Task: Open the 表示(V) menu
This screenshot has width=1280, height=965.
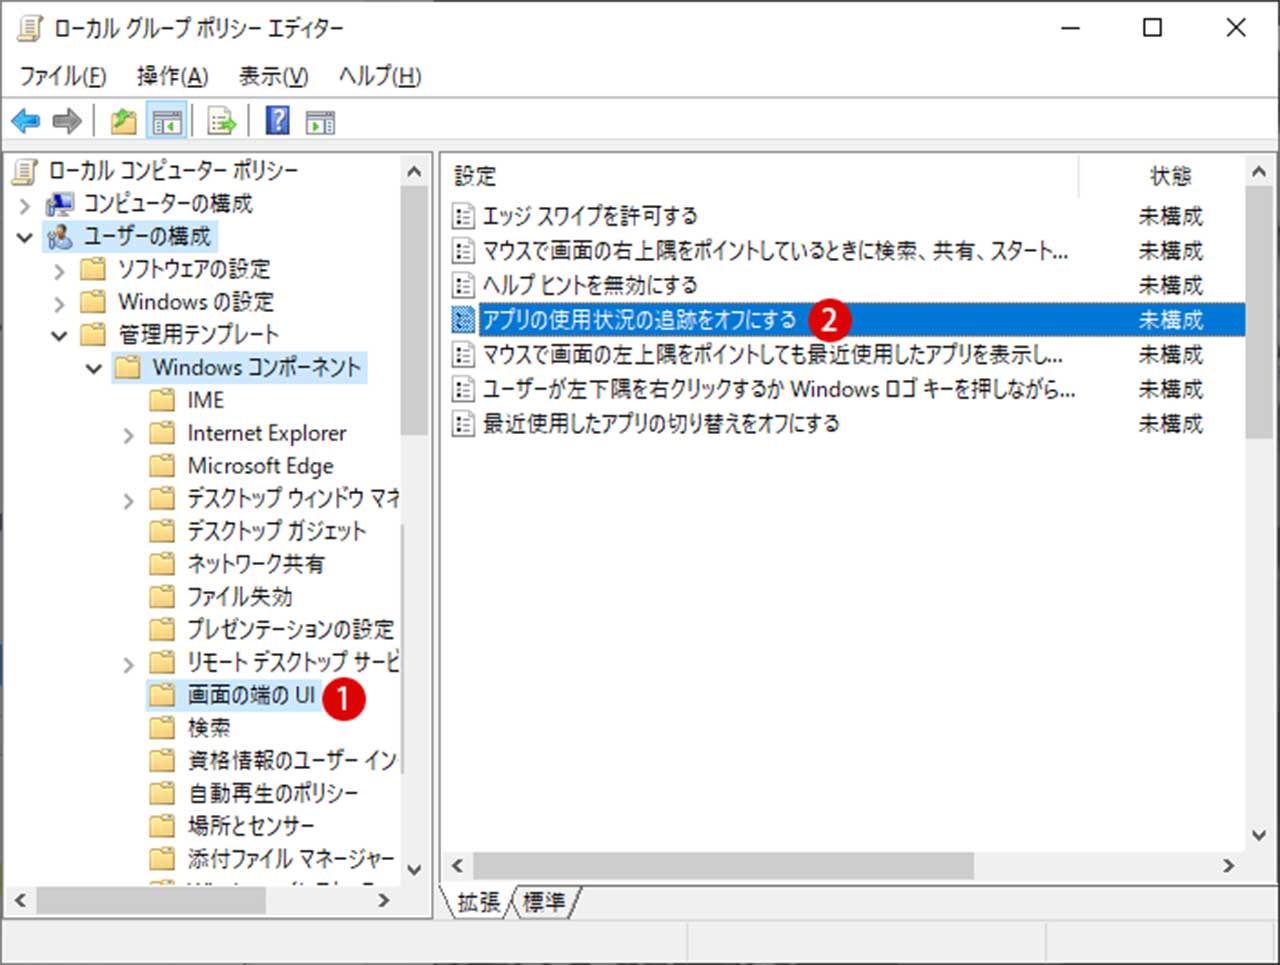Action: (x=273, y=76)
